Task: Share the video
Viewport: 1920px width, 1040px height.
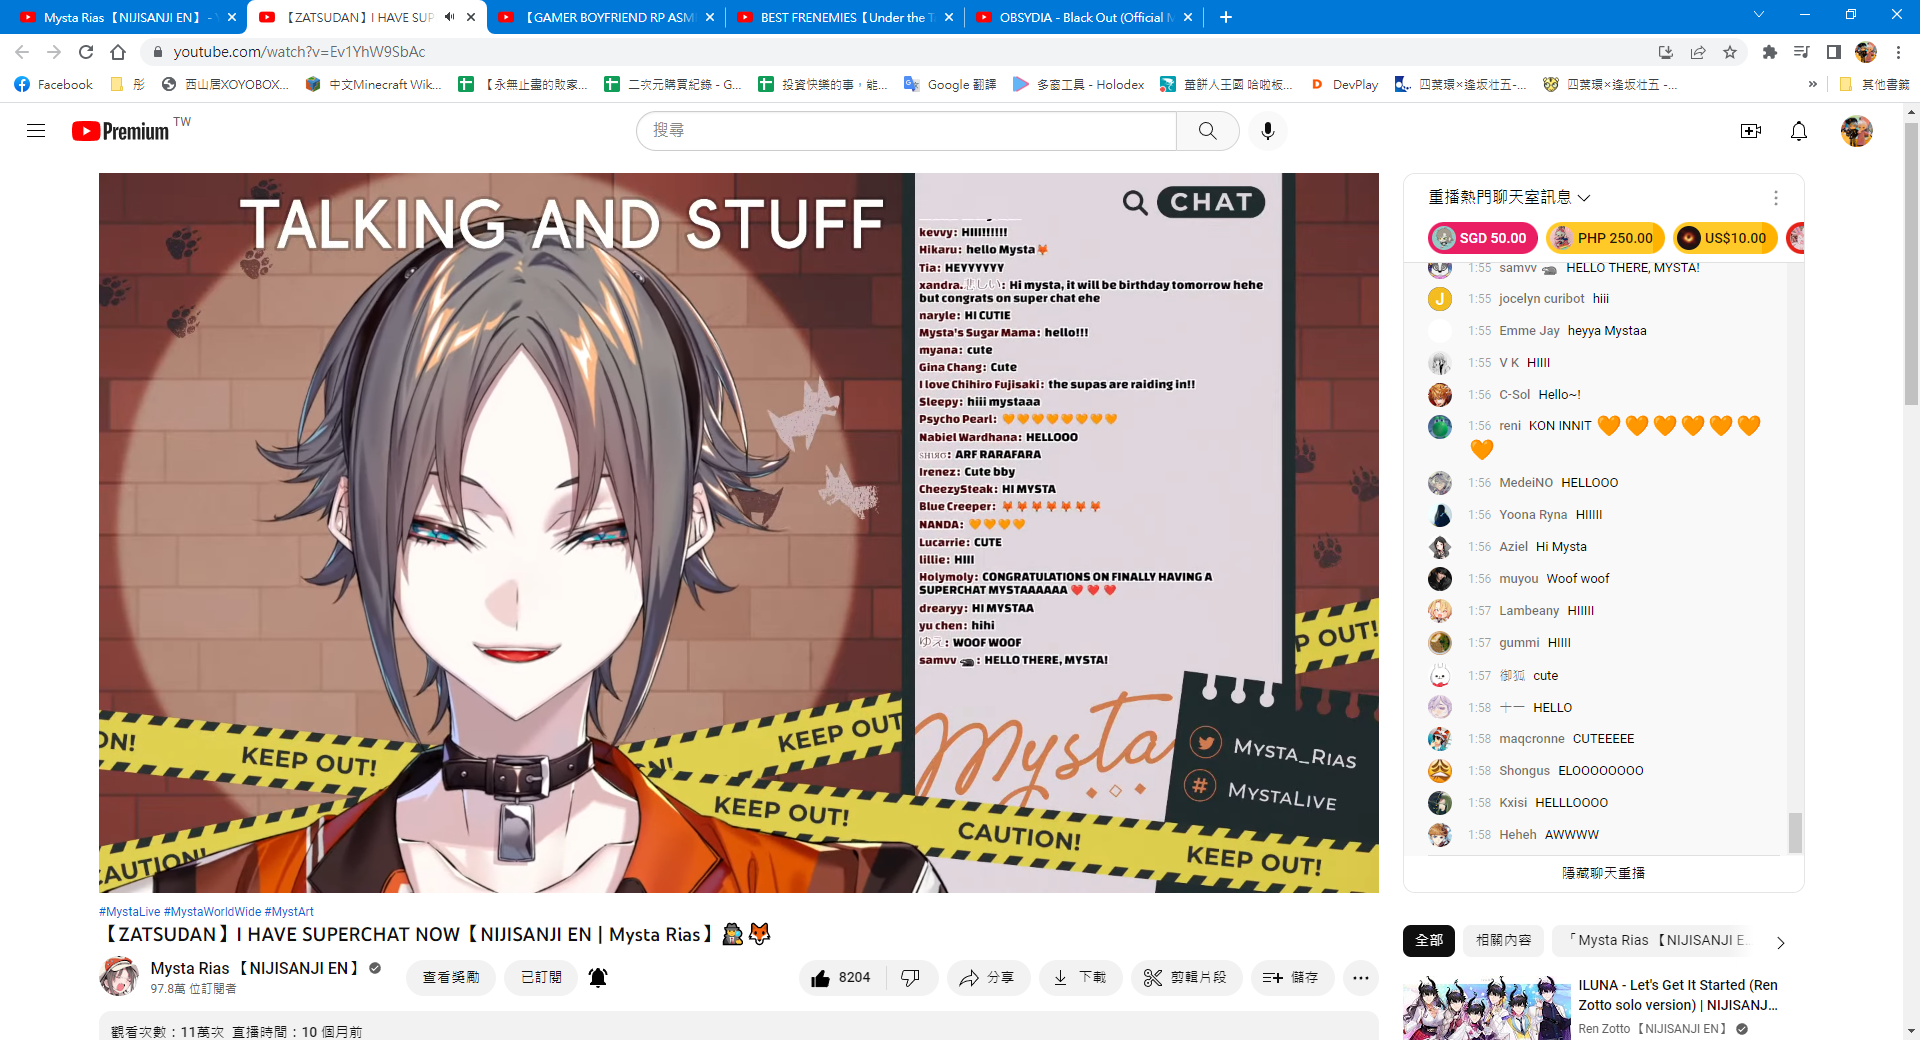Action: click(986, 977)
